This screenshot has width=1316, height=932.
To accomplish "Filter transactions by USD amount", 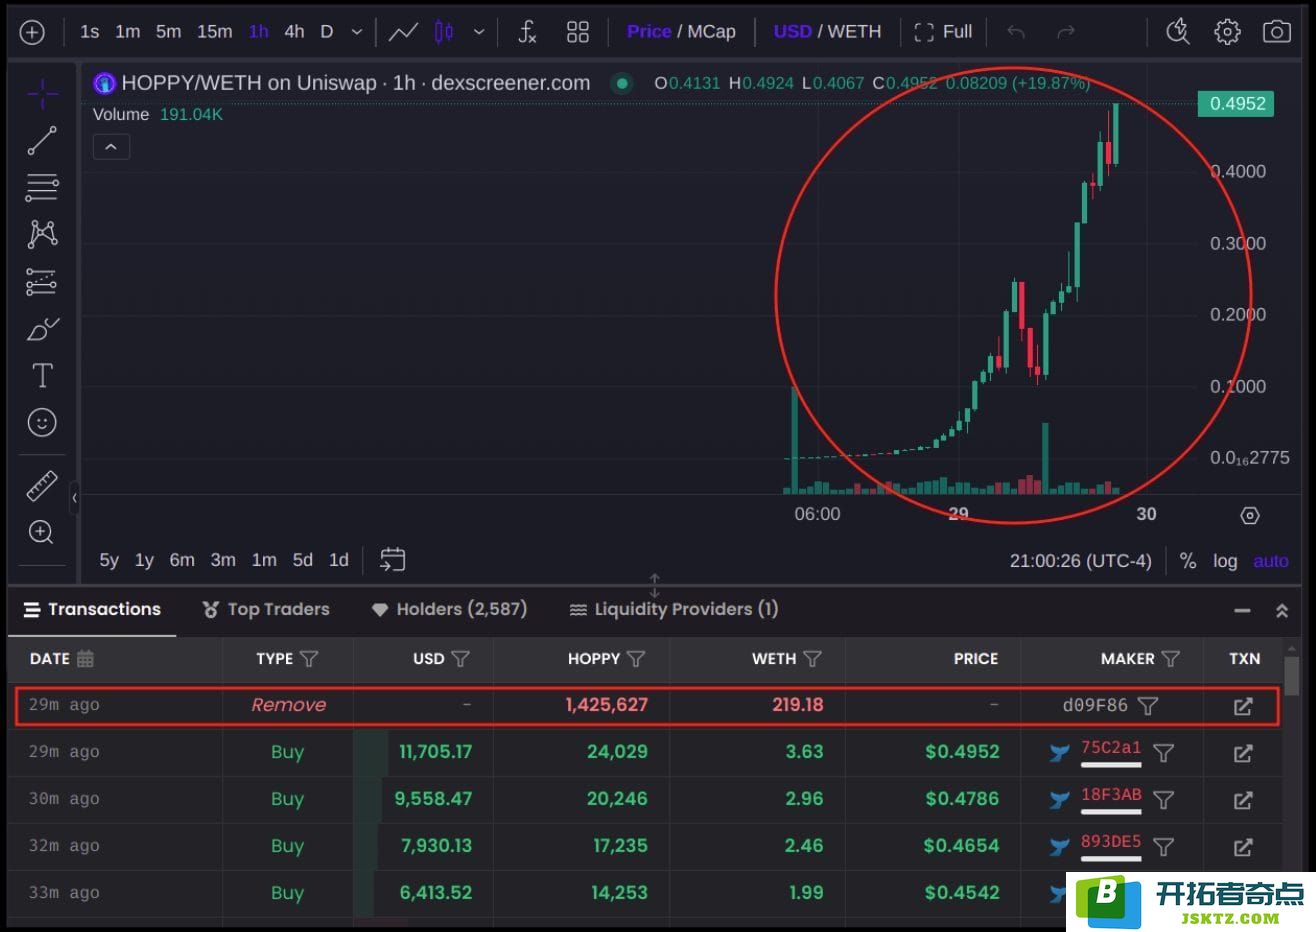I will 460,659.
